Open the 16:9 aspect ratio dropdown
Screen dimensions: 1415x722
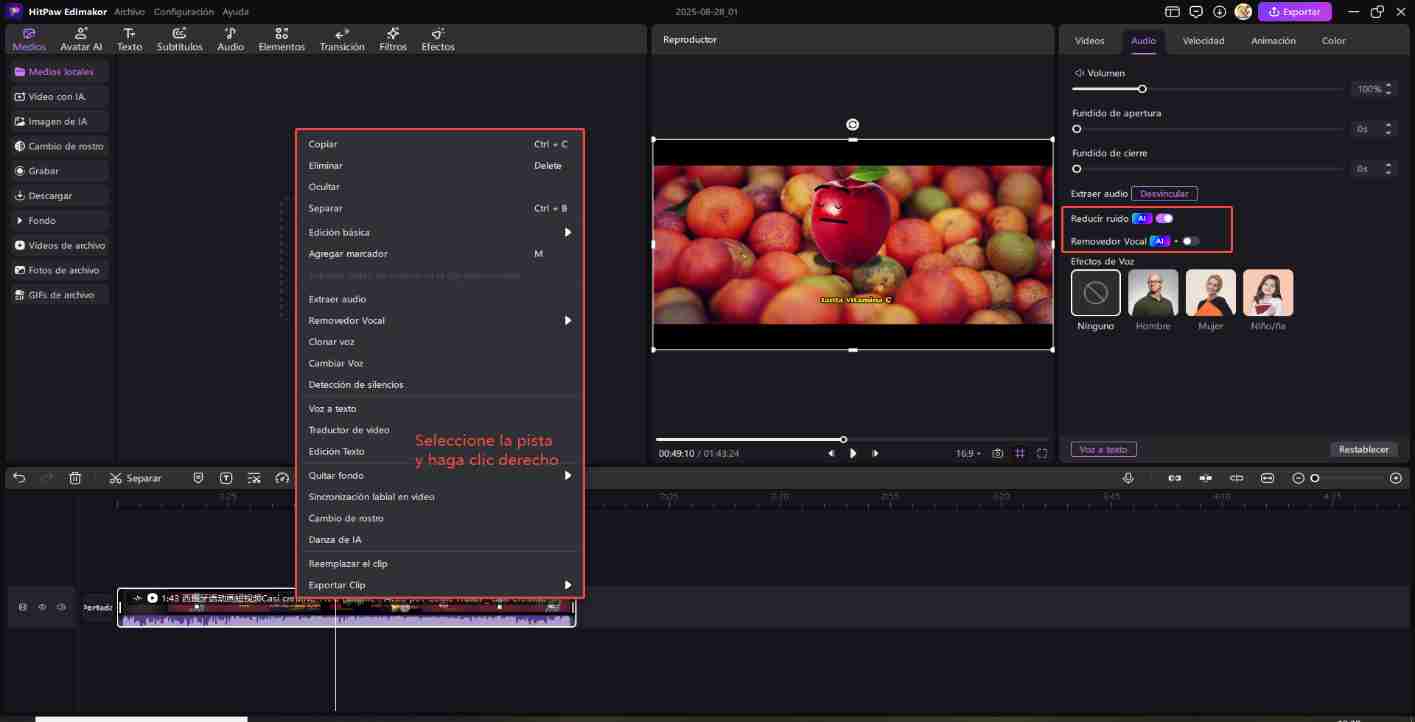968,453
